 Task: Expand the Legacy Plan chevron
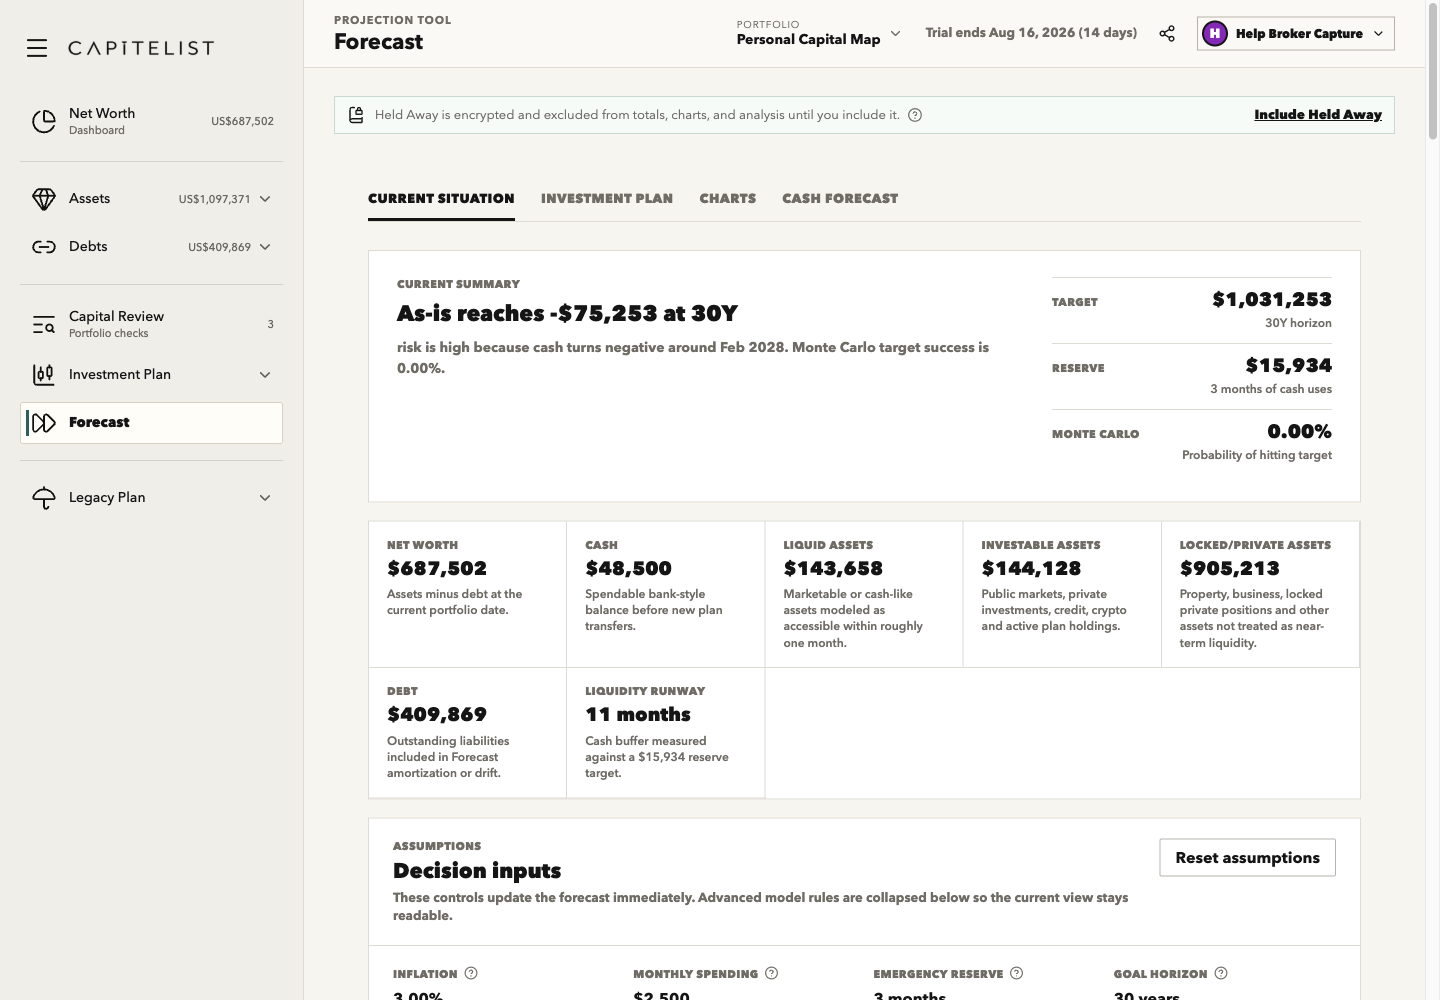(265, 498)
